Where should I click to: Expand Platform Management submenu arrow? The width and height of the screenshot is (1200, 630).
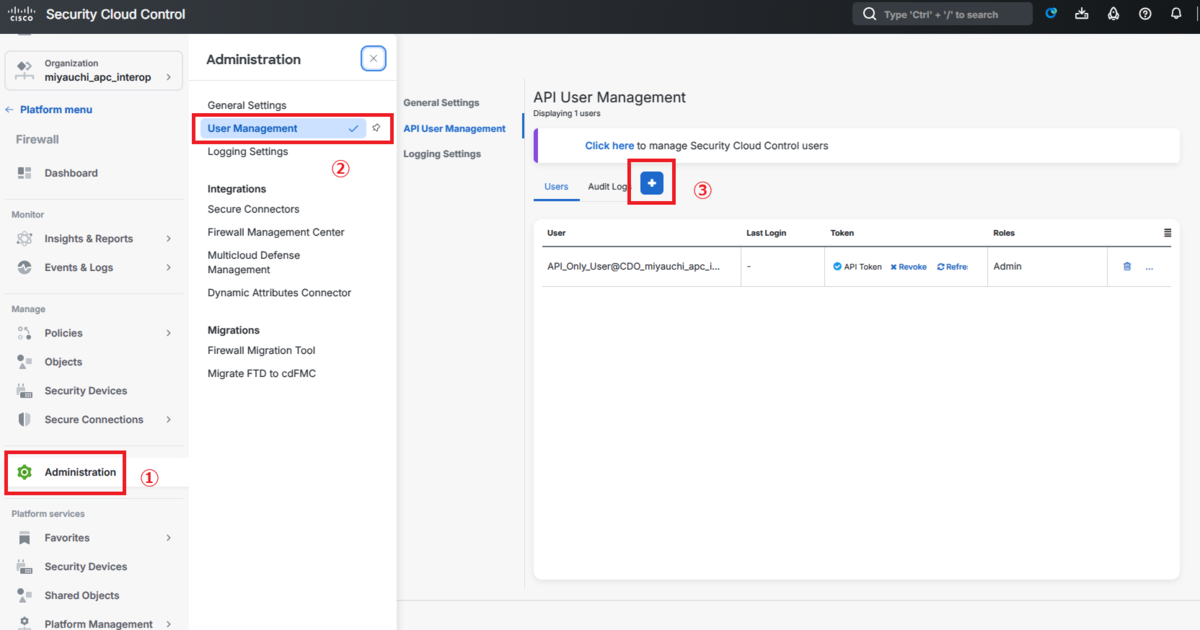point(168,624)
